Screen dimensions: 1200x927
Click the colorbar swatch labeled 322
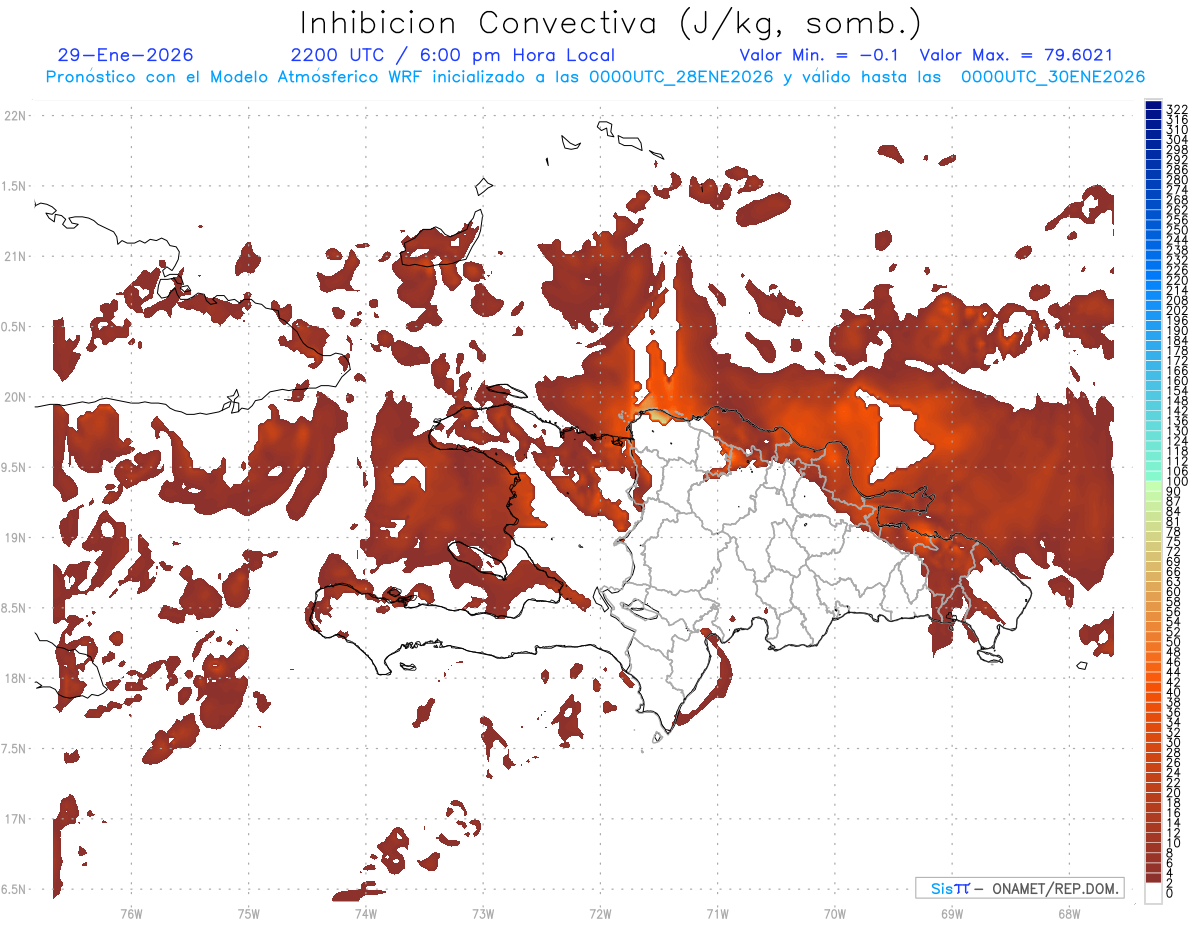point(1153,107)
